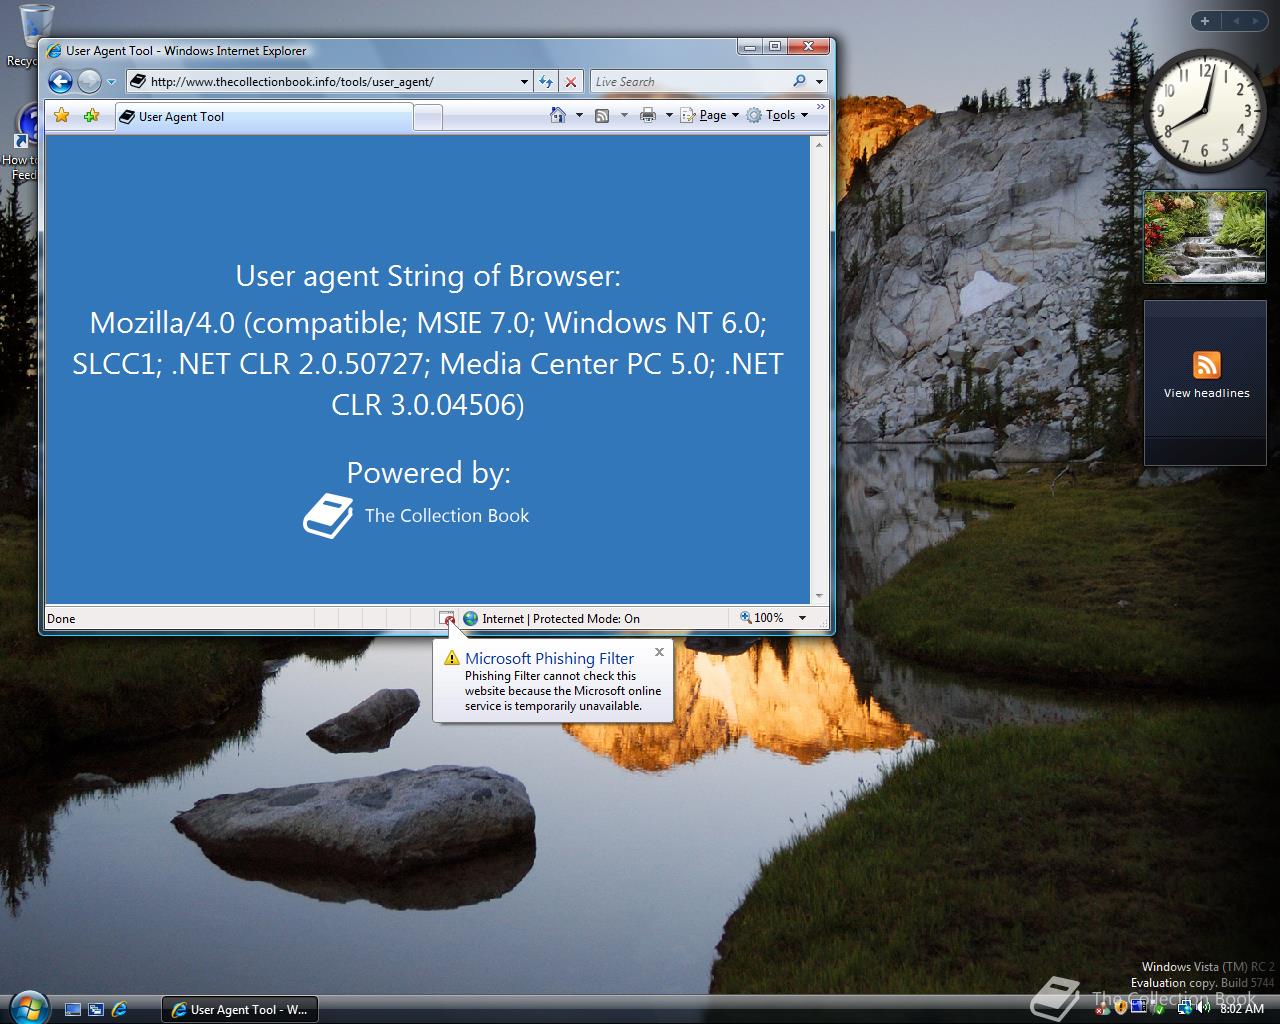Click the slideshow waterfall picture gadget
The image size is (1280, 1024).
[1204, 236]
